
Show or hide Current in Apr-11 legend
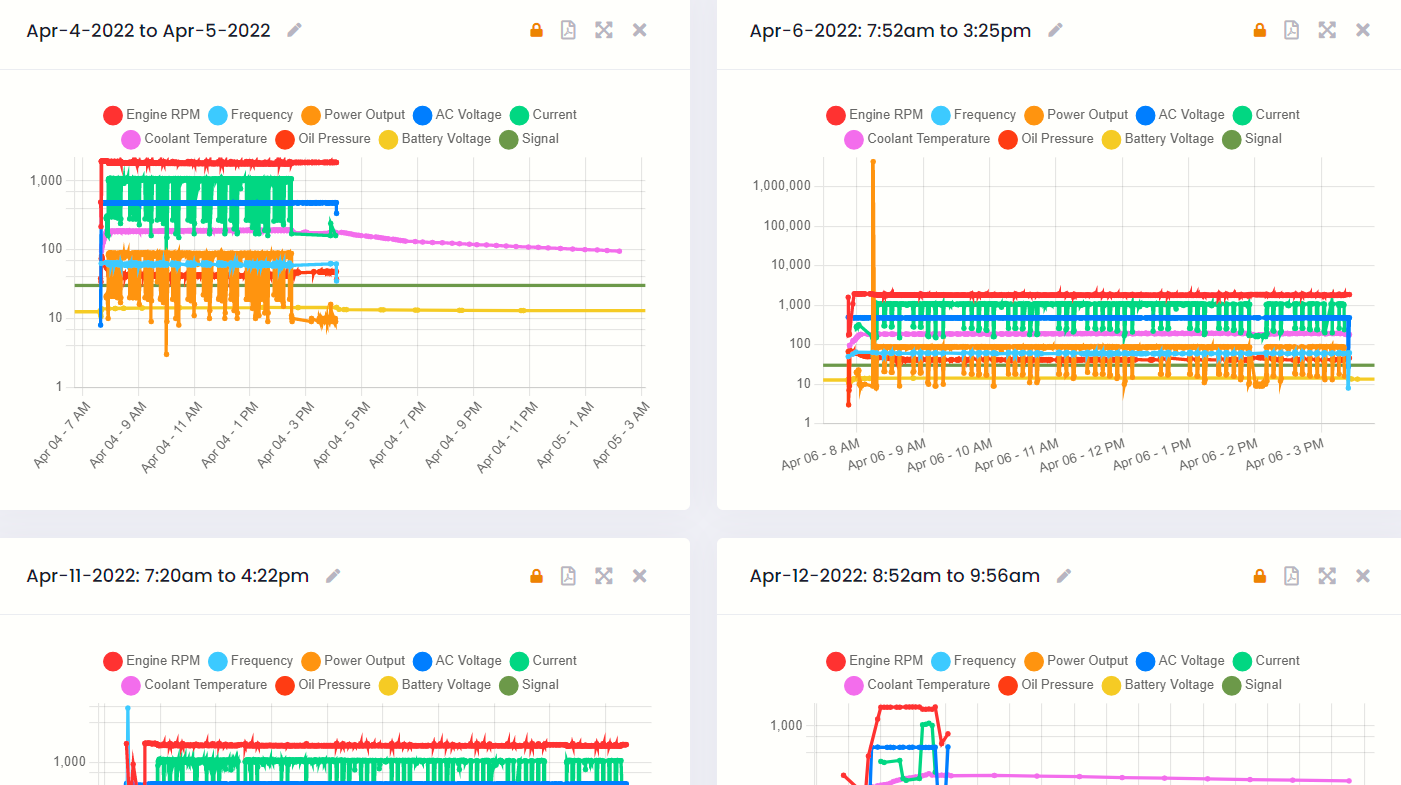[x=543, y=661]
